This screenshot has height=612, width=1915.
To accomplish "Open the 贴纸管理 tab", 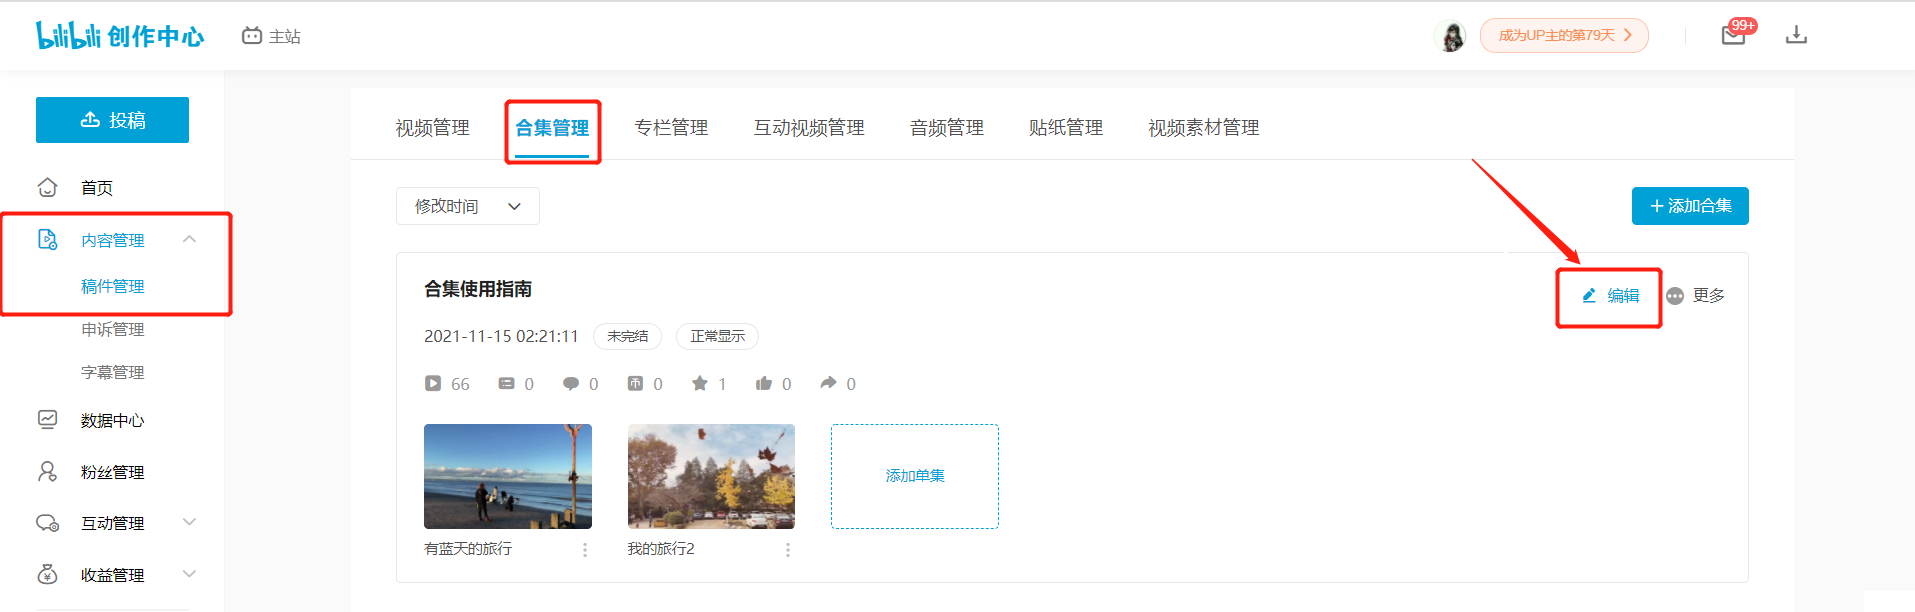I will point(1066,128).
